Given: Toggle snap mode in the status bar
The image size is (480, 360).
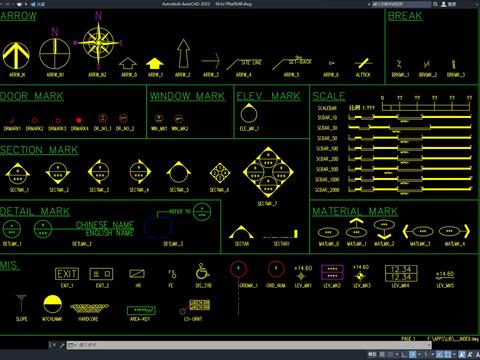Looking at the screenshot, I should tap(390, 354).
